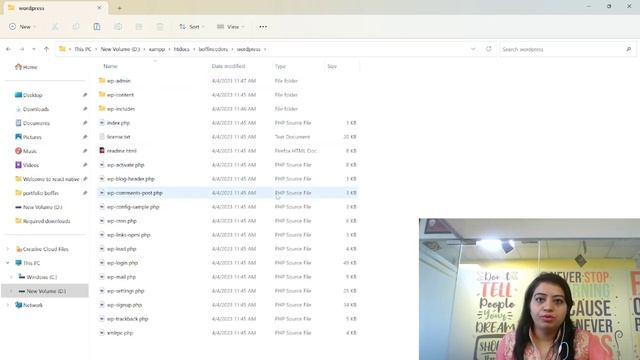Click the Forward navigation arrow

tap(22, 49)
